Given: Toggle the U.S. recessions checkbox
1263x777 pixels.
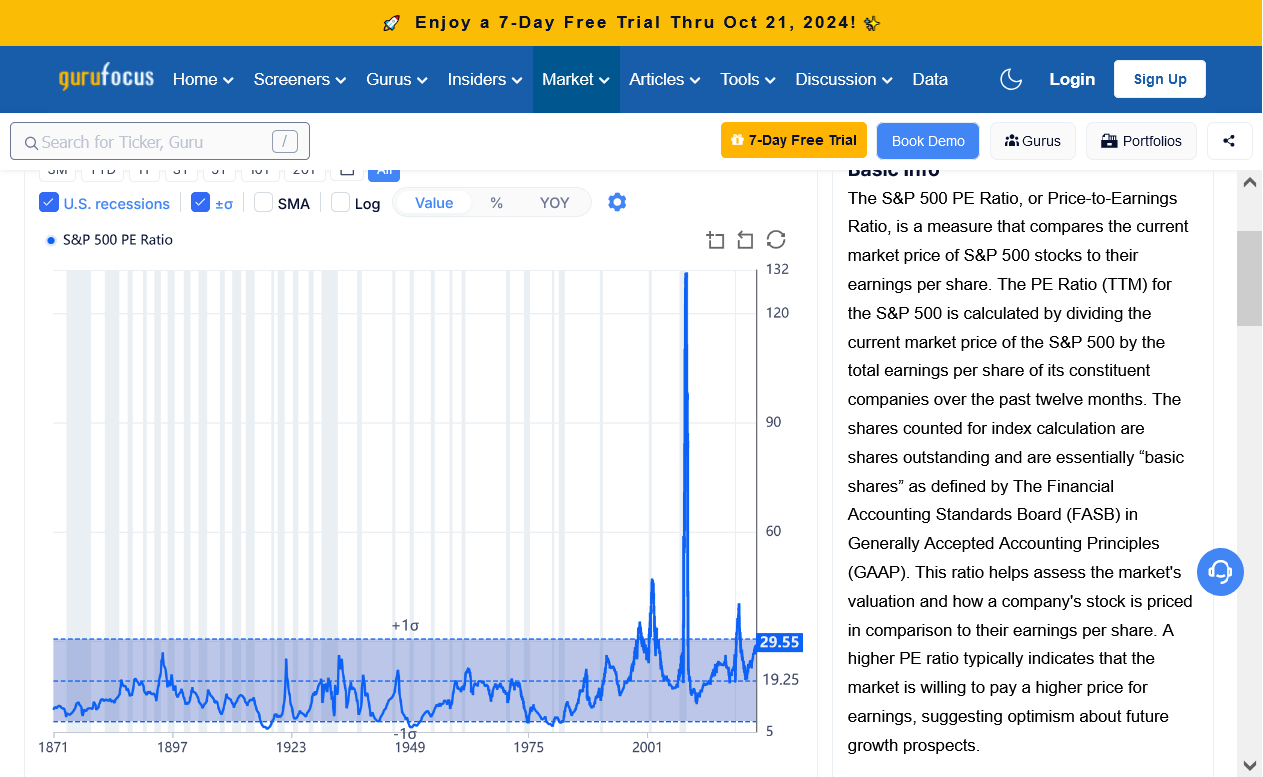Looking at the screenshot, I should (x=49, y=203).
